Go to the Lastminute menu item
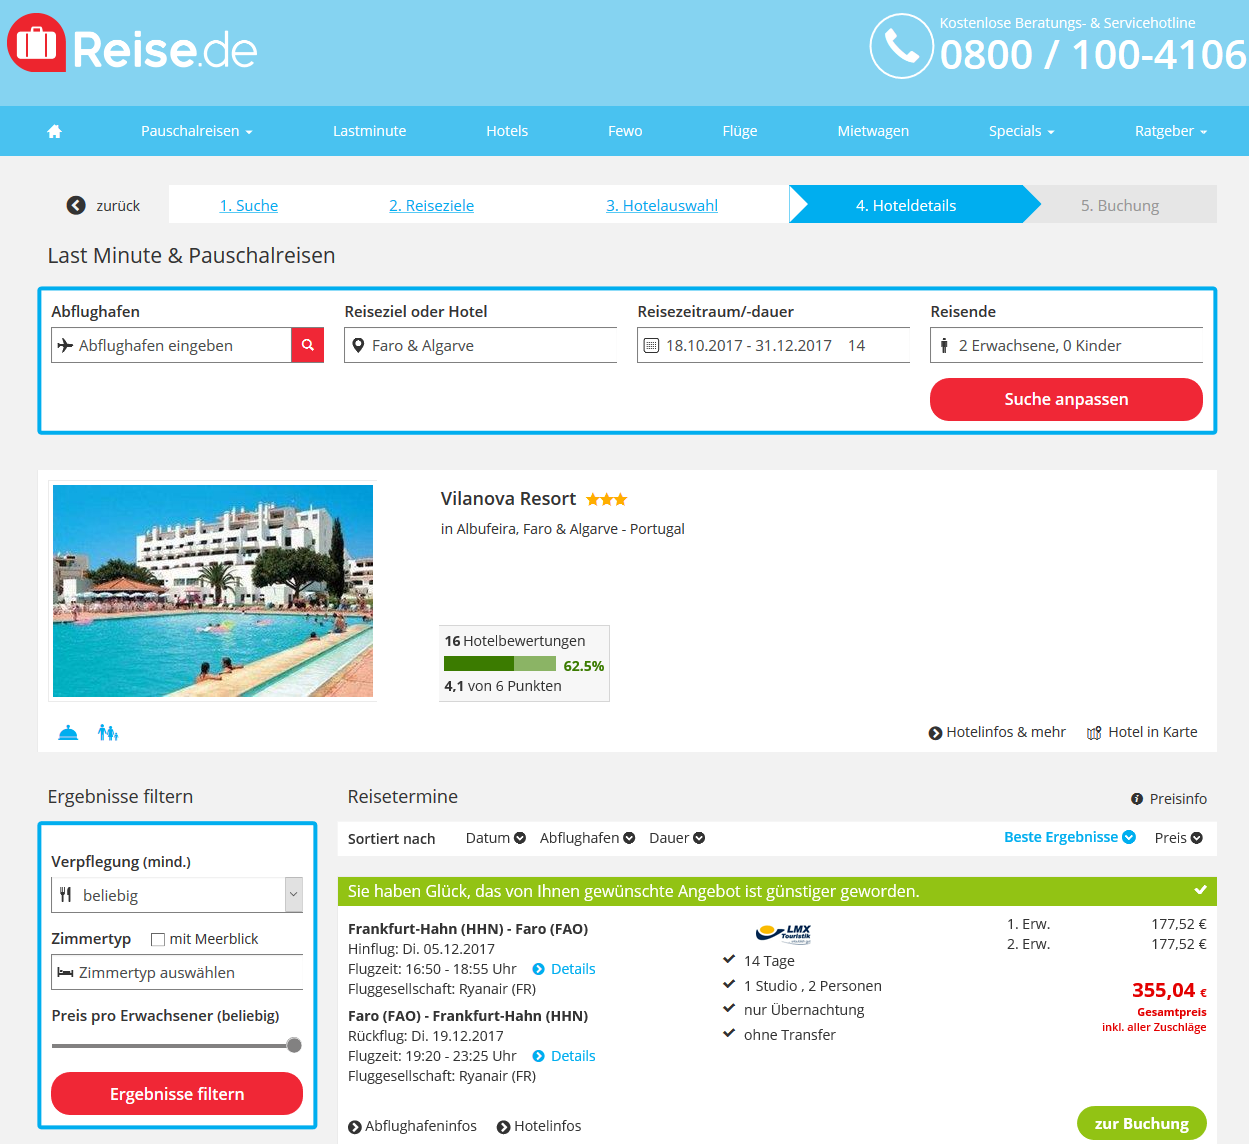Viewport: 1249px width, 1144px height. pyautogui.click(x=370, y=131)
